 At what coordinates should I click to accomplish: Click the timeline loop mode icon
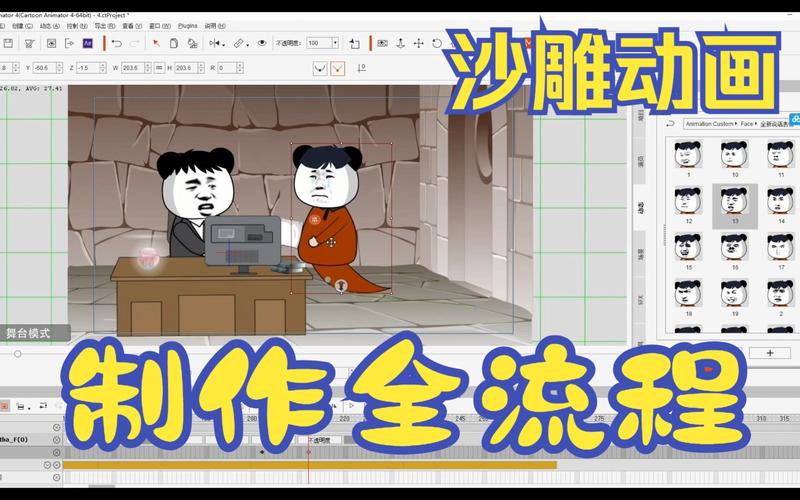tap(43, 406)
